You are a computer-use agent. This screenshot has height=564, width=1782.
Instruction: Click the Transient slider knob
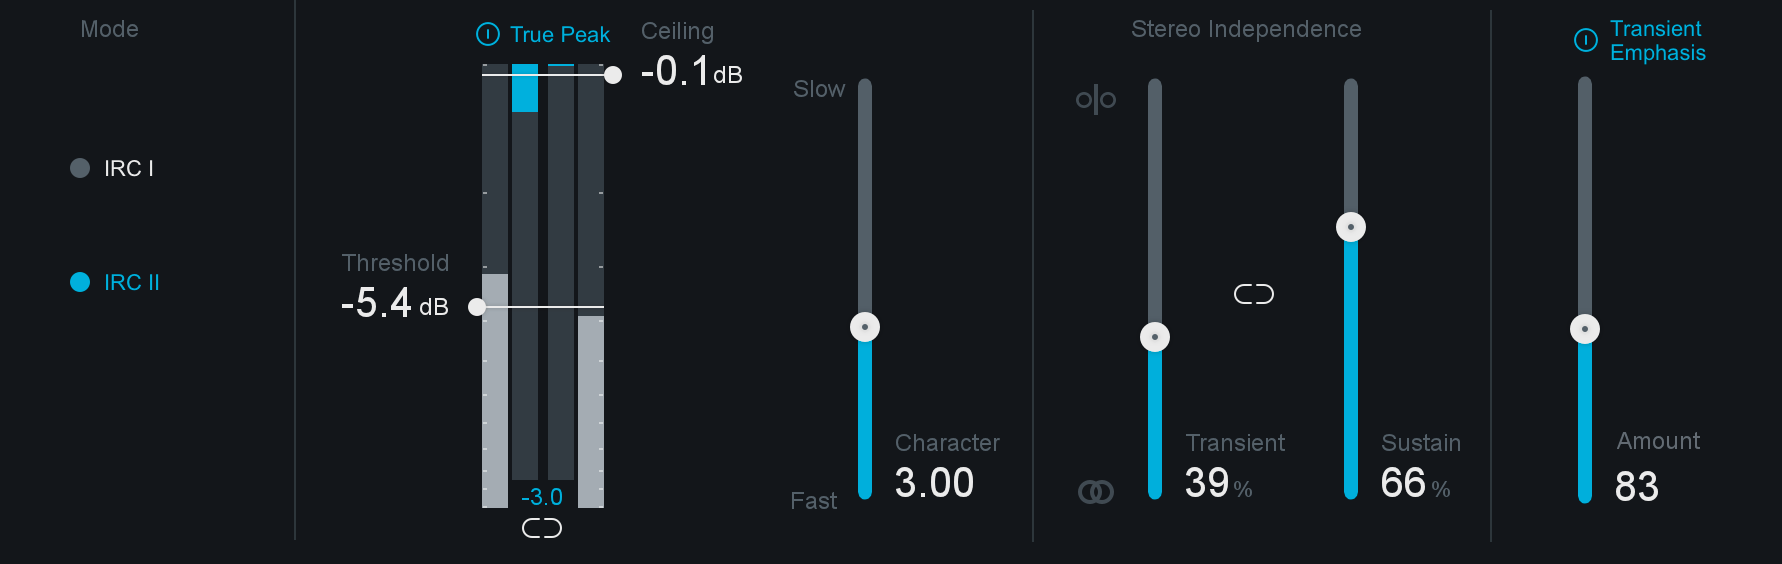point(1155,337)
